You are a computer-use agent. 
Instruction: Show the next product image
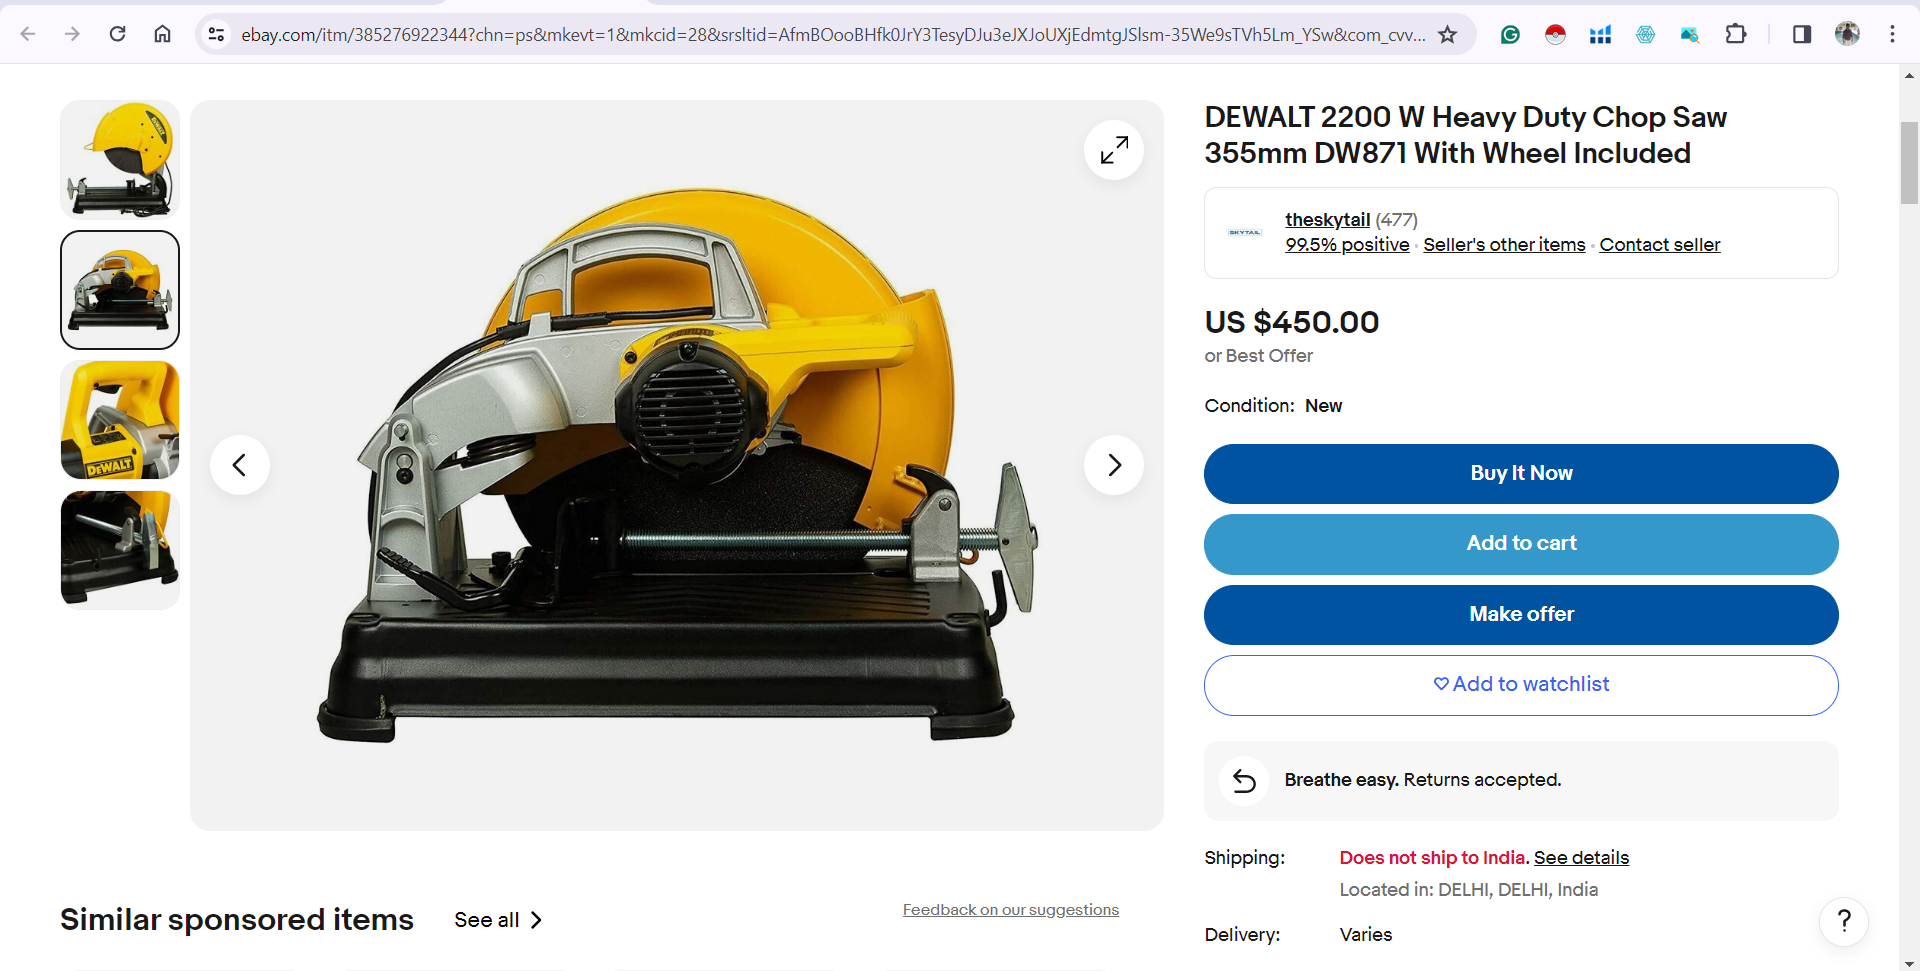click(1114, 465)
